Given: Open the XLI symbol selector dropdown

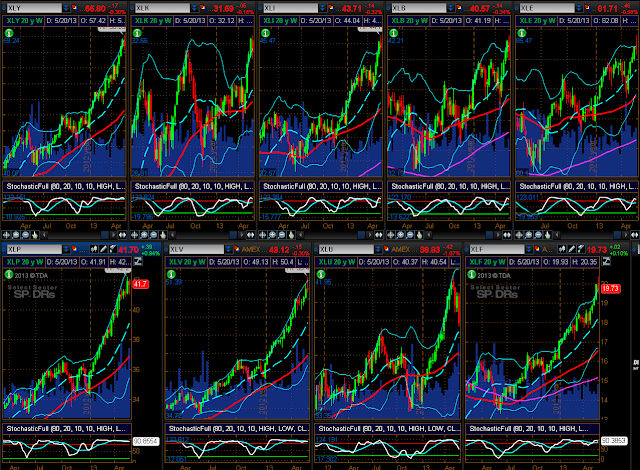Looking at the screenshot, I should click(x=323, y=8).
